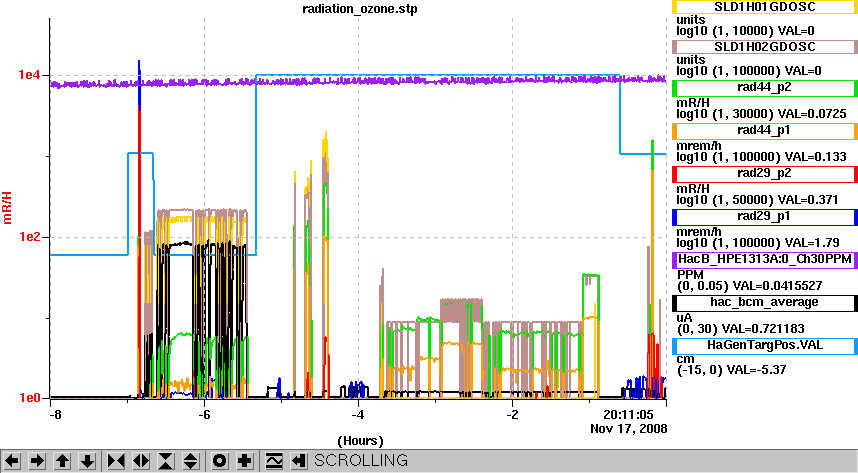Click the 1e4 y-axis tick label
The image size is (858, 473).
click(29, 75)
